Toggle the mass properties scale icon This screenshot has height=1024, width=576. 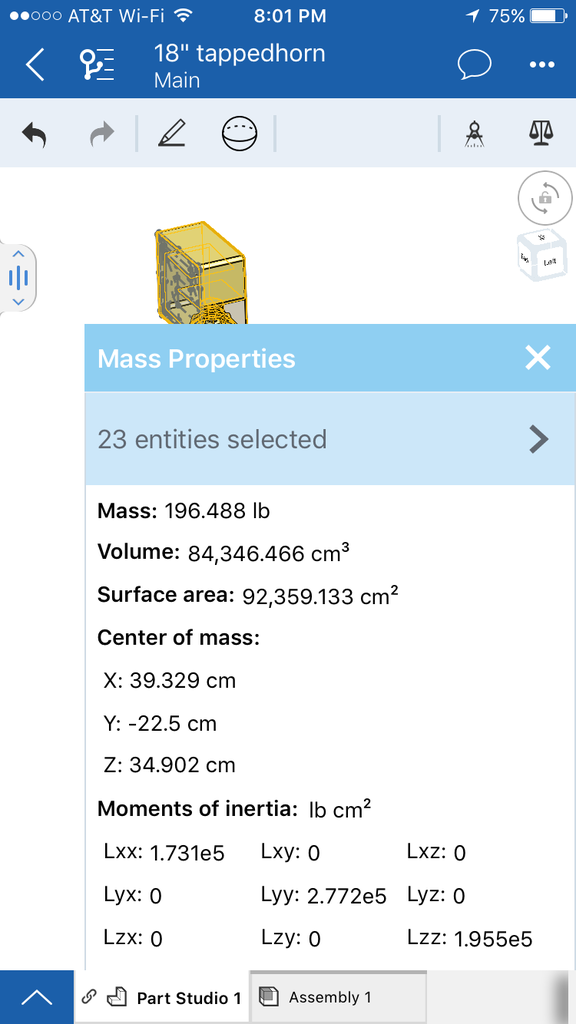click(x=539, y=133)
